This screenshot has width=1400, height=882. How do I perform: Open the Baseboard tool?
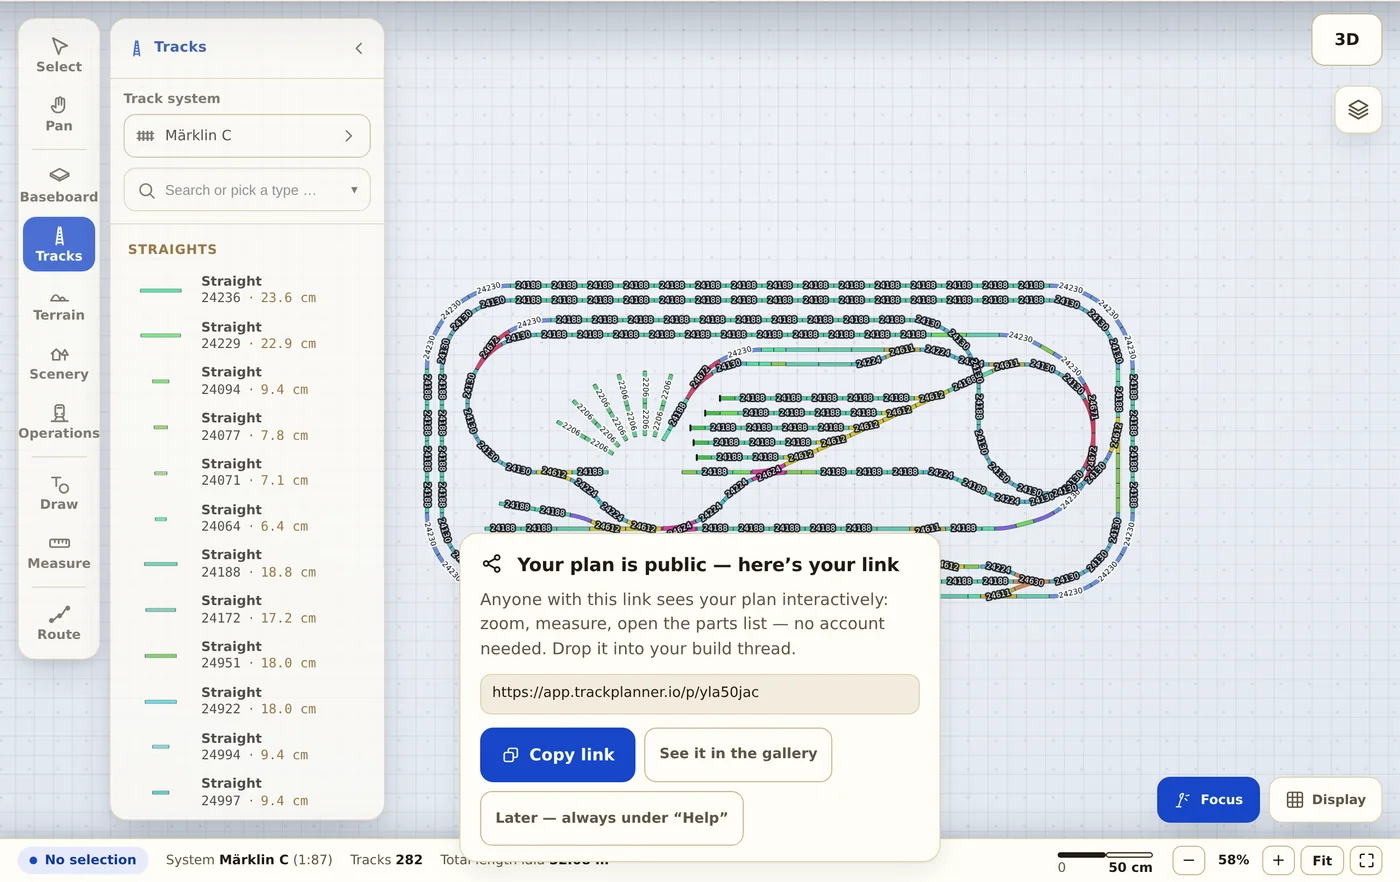59,185
